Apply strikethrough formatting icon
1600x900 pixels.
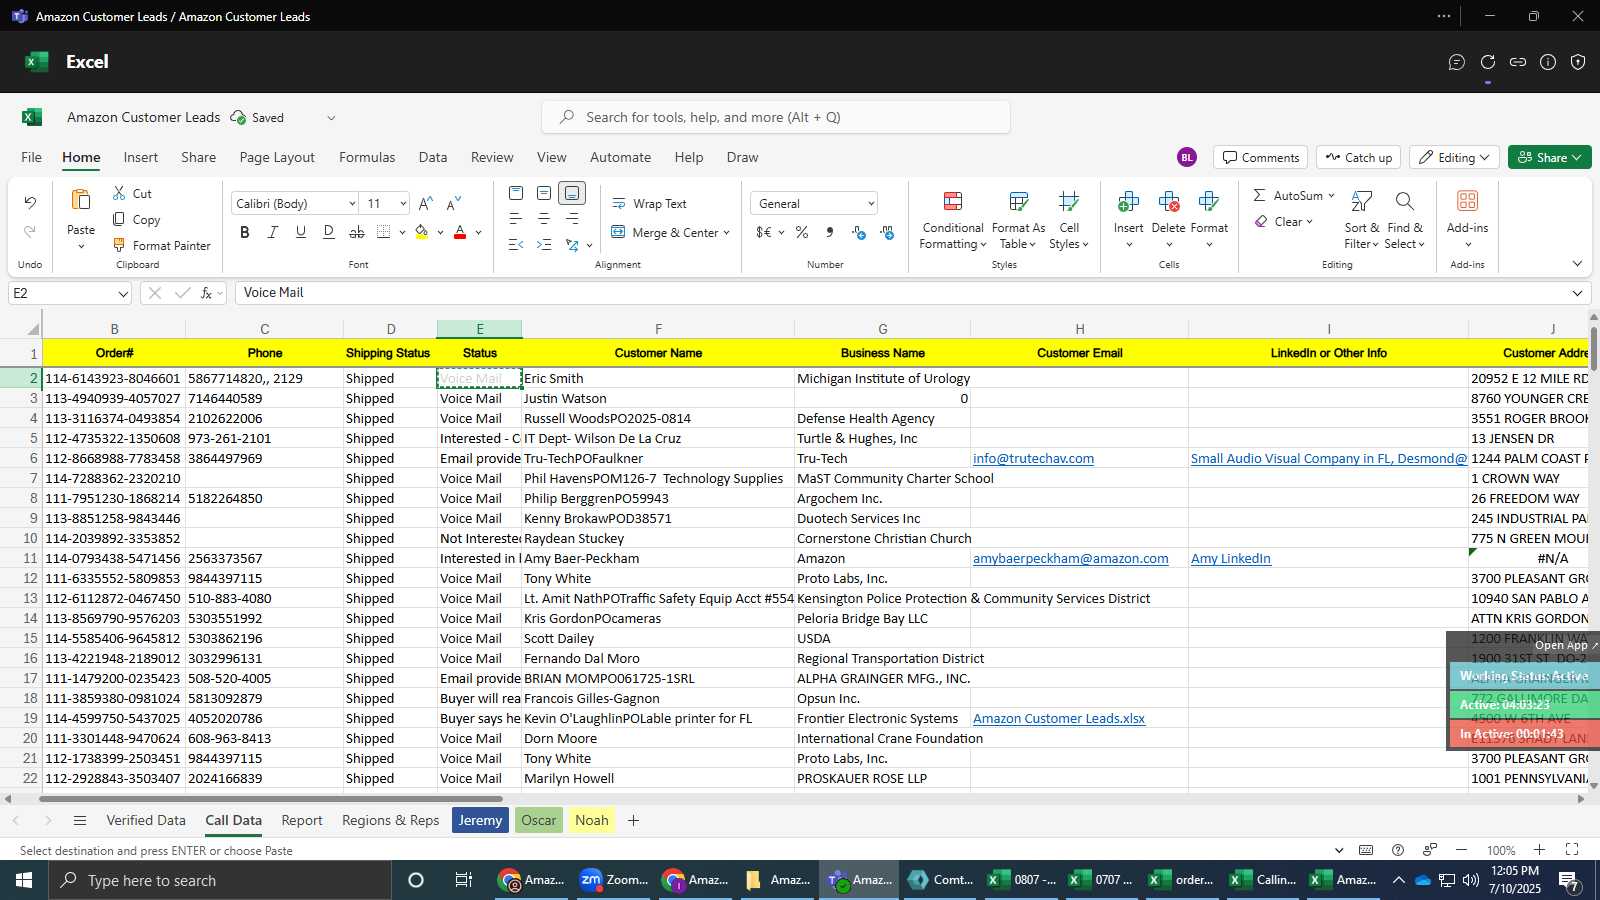pyautogui.click(x=357, y=232)
